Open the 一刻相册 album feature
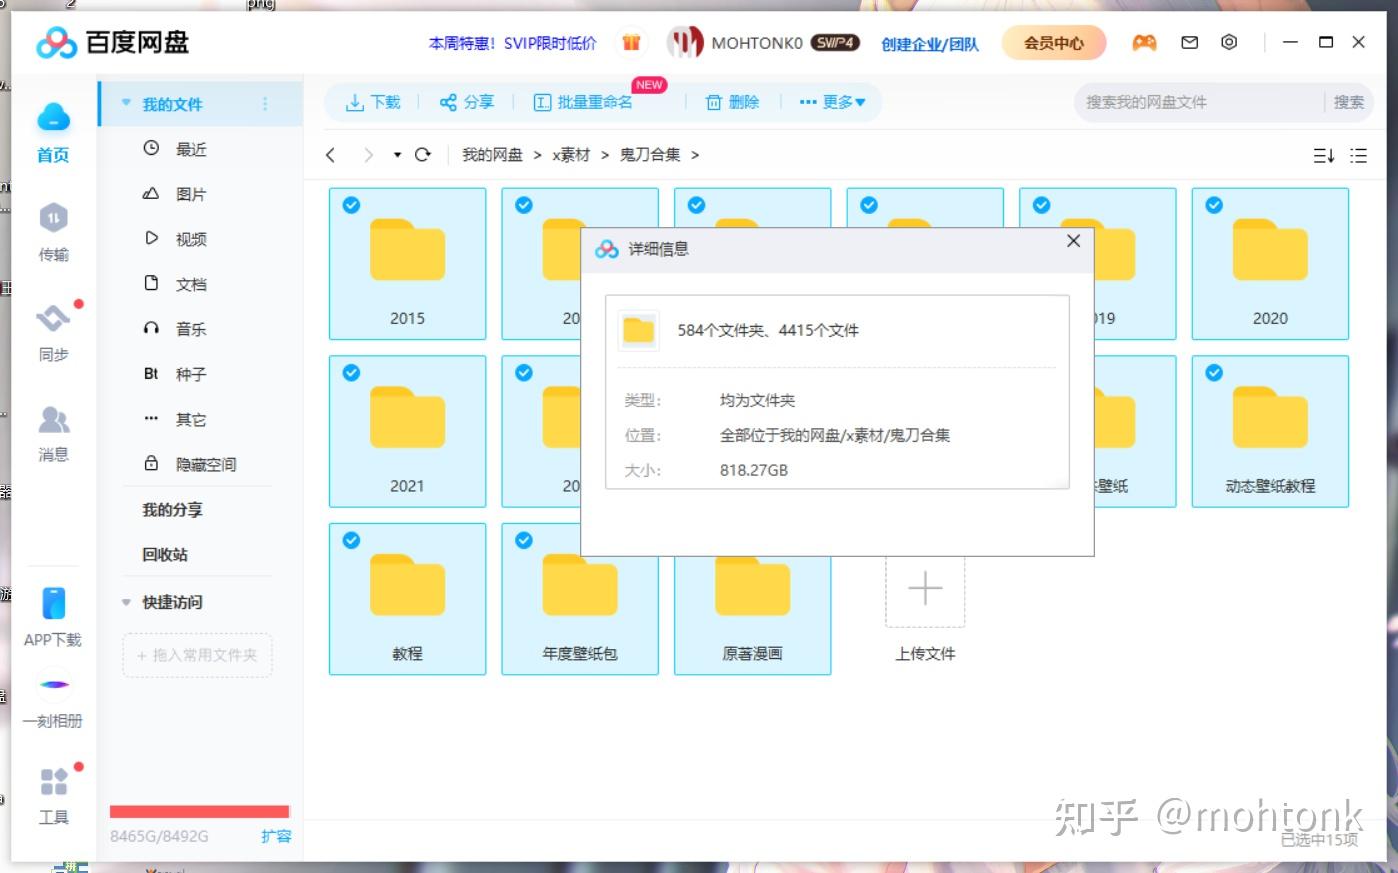 point(53,698)
